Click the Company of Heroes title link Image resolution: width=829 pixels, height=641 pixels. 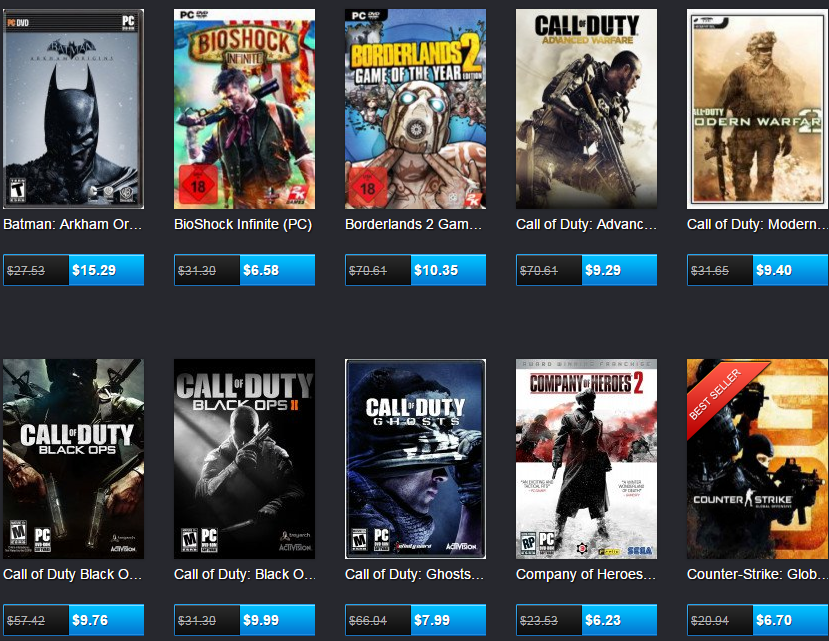pos(586,574)
